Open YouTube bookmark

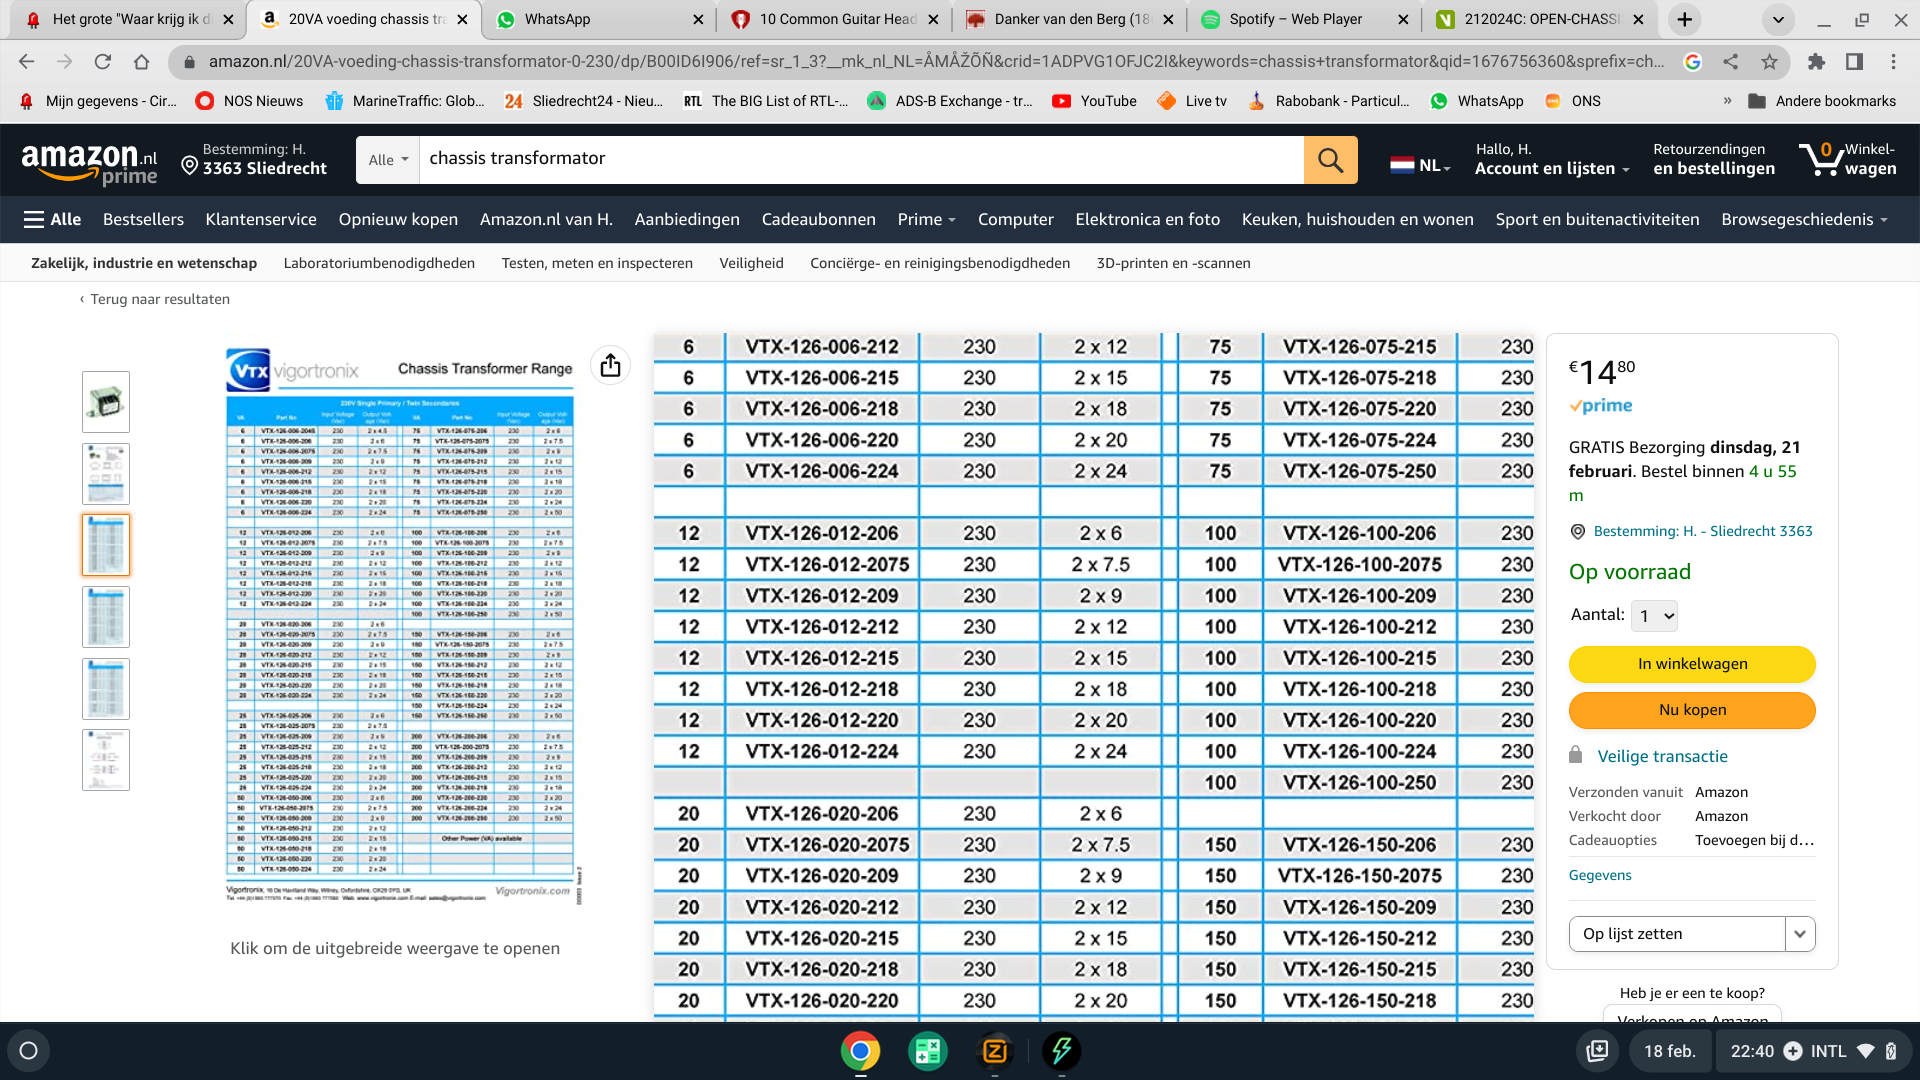click(1094, 101)
